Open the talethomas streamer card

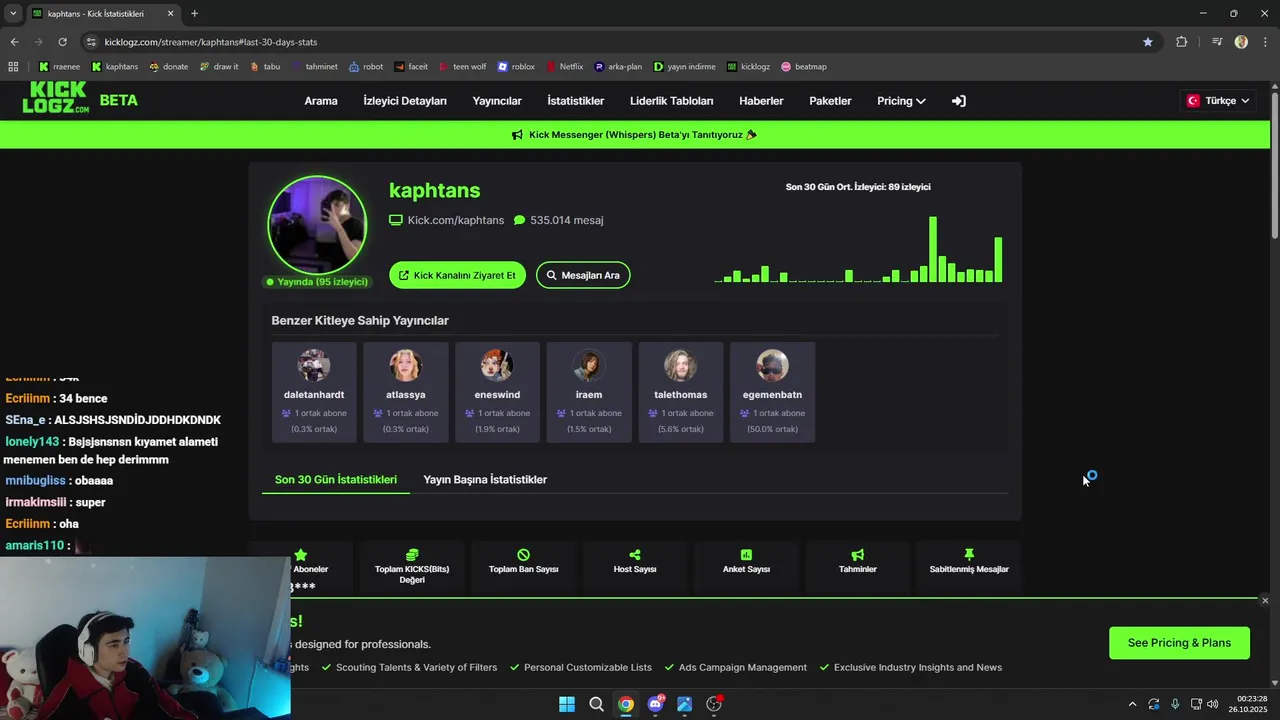coord(681,392)
